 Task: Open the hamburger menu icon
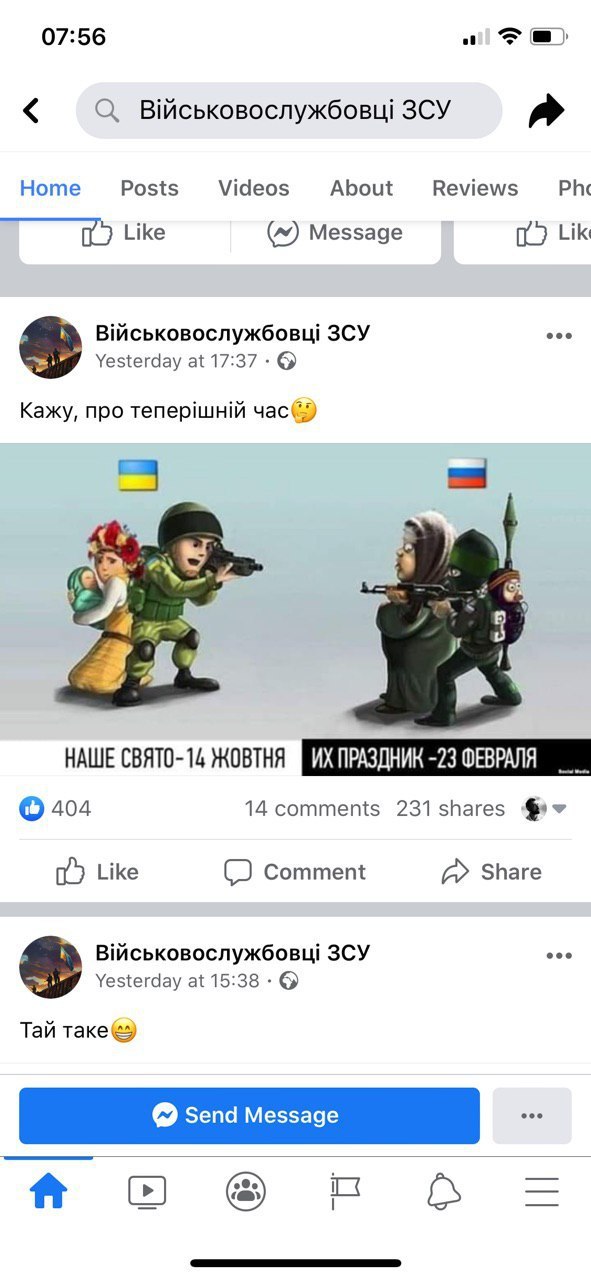tap(542, 1191)
